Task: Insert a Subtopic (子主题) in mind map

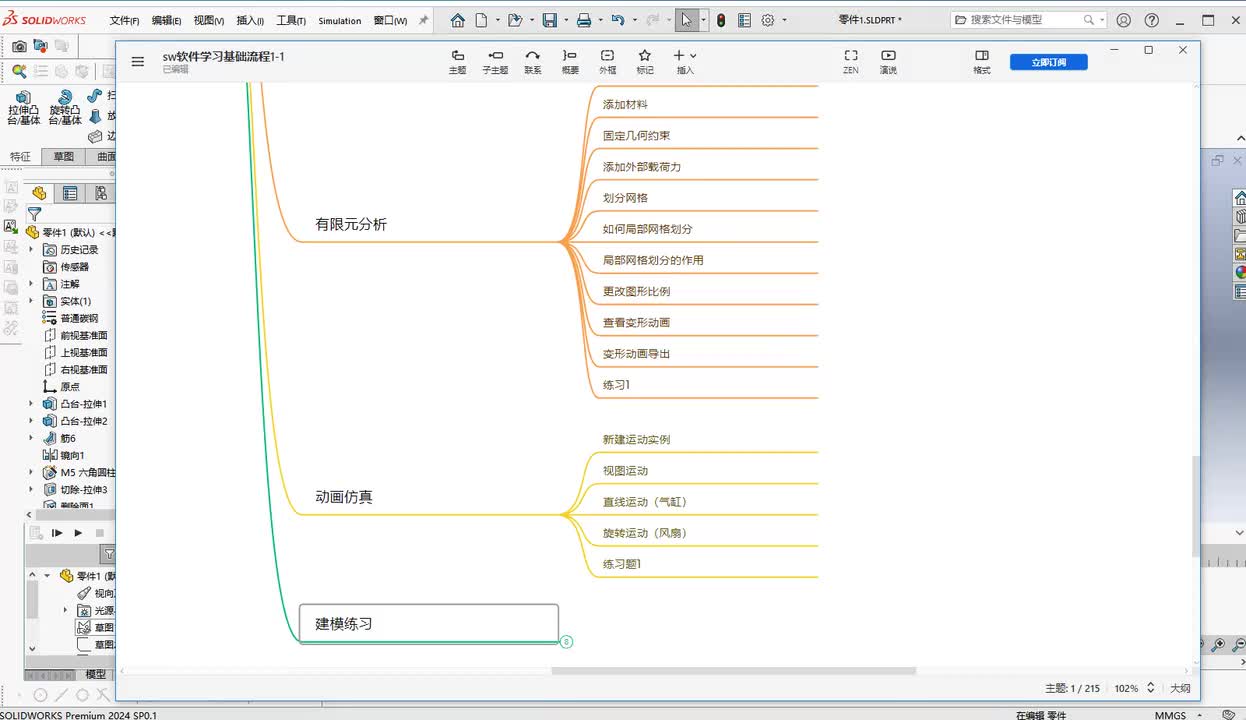Action: coord(495,62)
